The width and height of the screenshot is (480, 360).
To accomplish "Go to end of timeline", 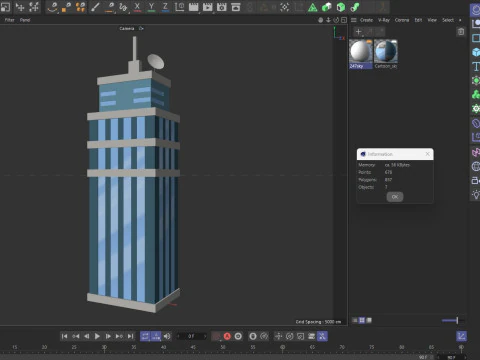I will 130,336.
